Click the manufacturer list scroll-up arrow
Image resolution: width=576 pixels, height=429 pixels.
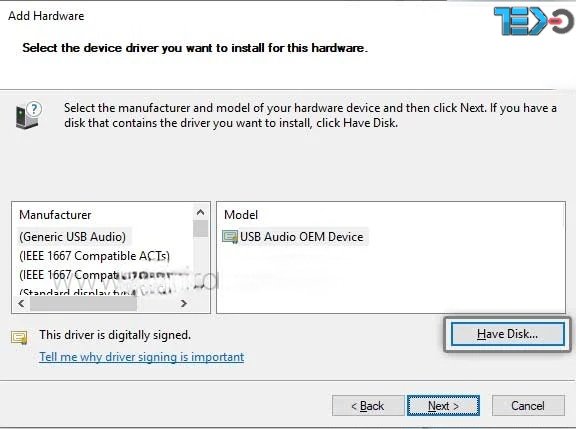pos(200,212)
